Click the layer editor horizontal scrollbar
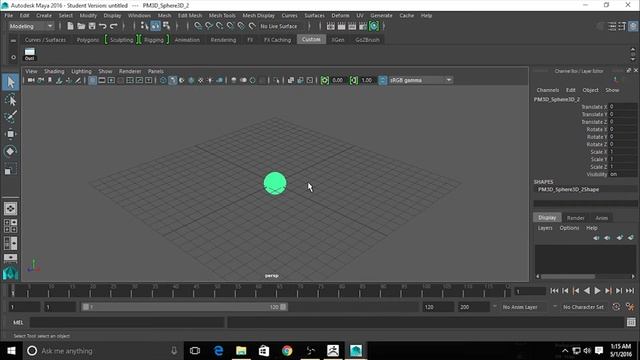 [x=568, y=276]
